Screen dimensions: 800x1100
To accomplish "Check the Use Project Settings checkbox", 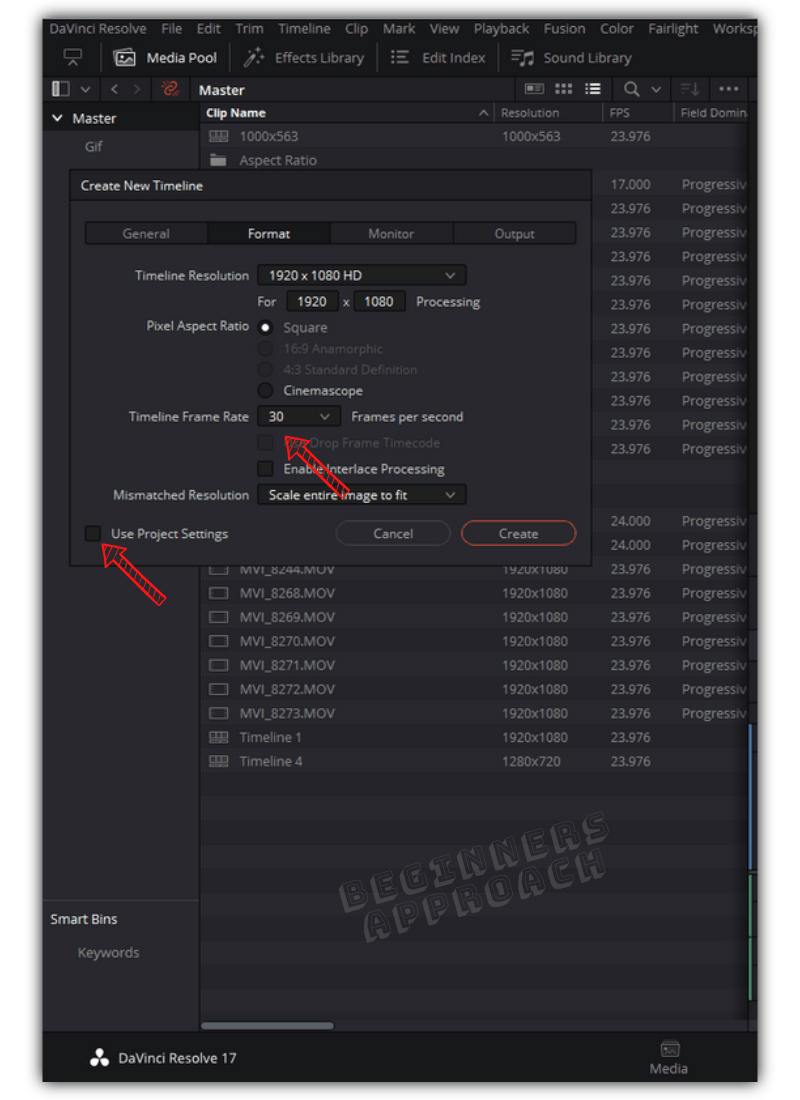I will (93, 534).
